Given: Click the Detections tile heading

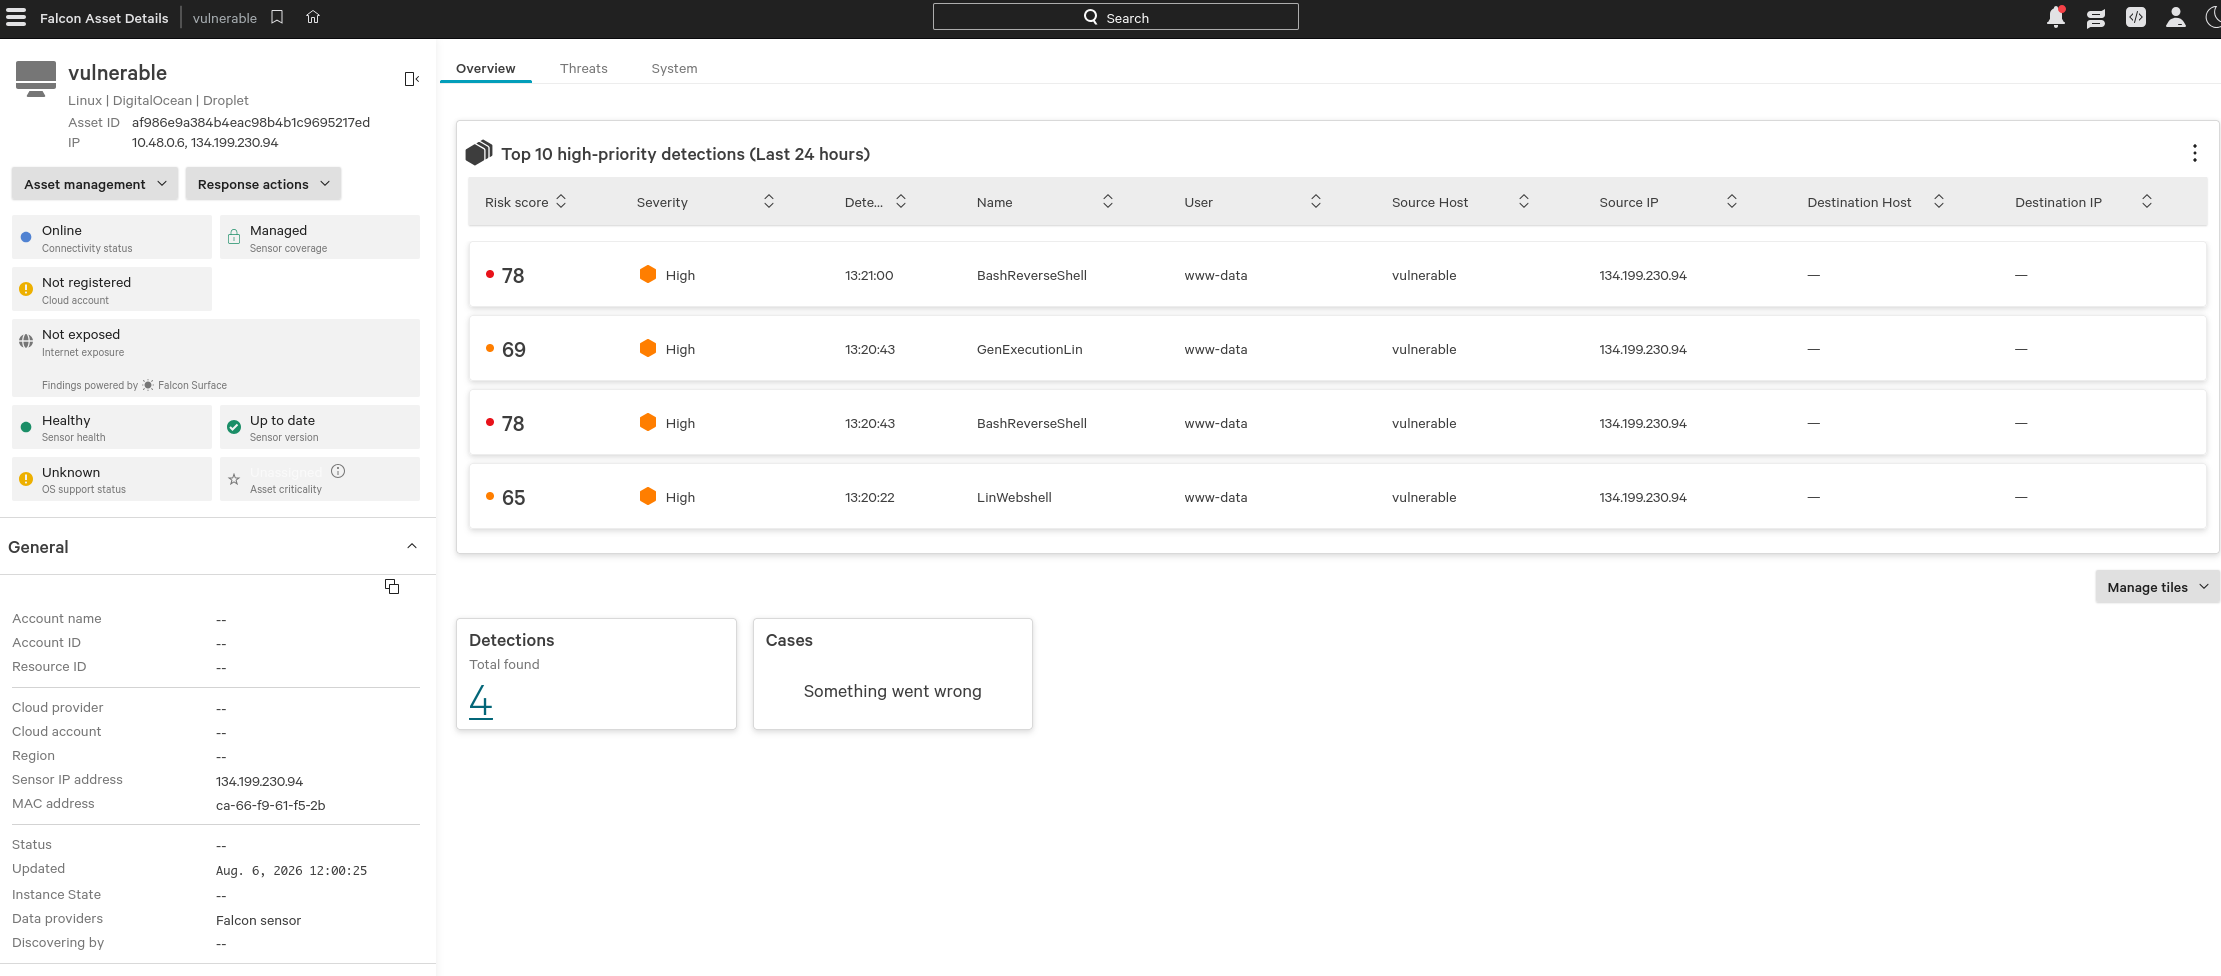Looking at the screenshot, I should tap(512, 640).
